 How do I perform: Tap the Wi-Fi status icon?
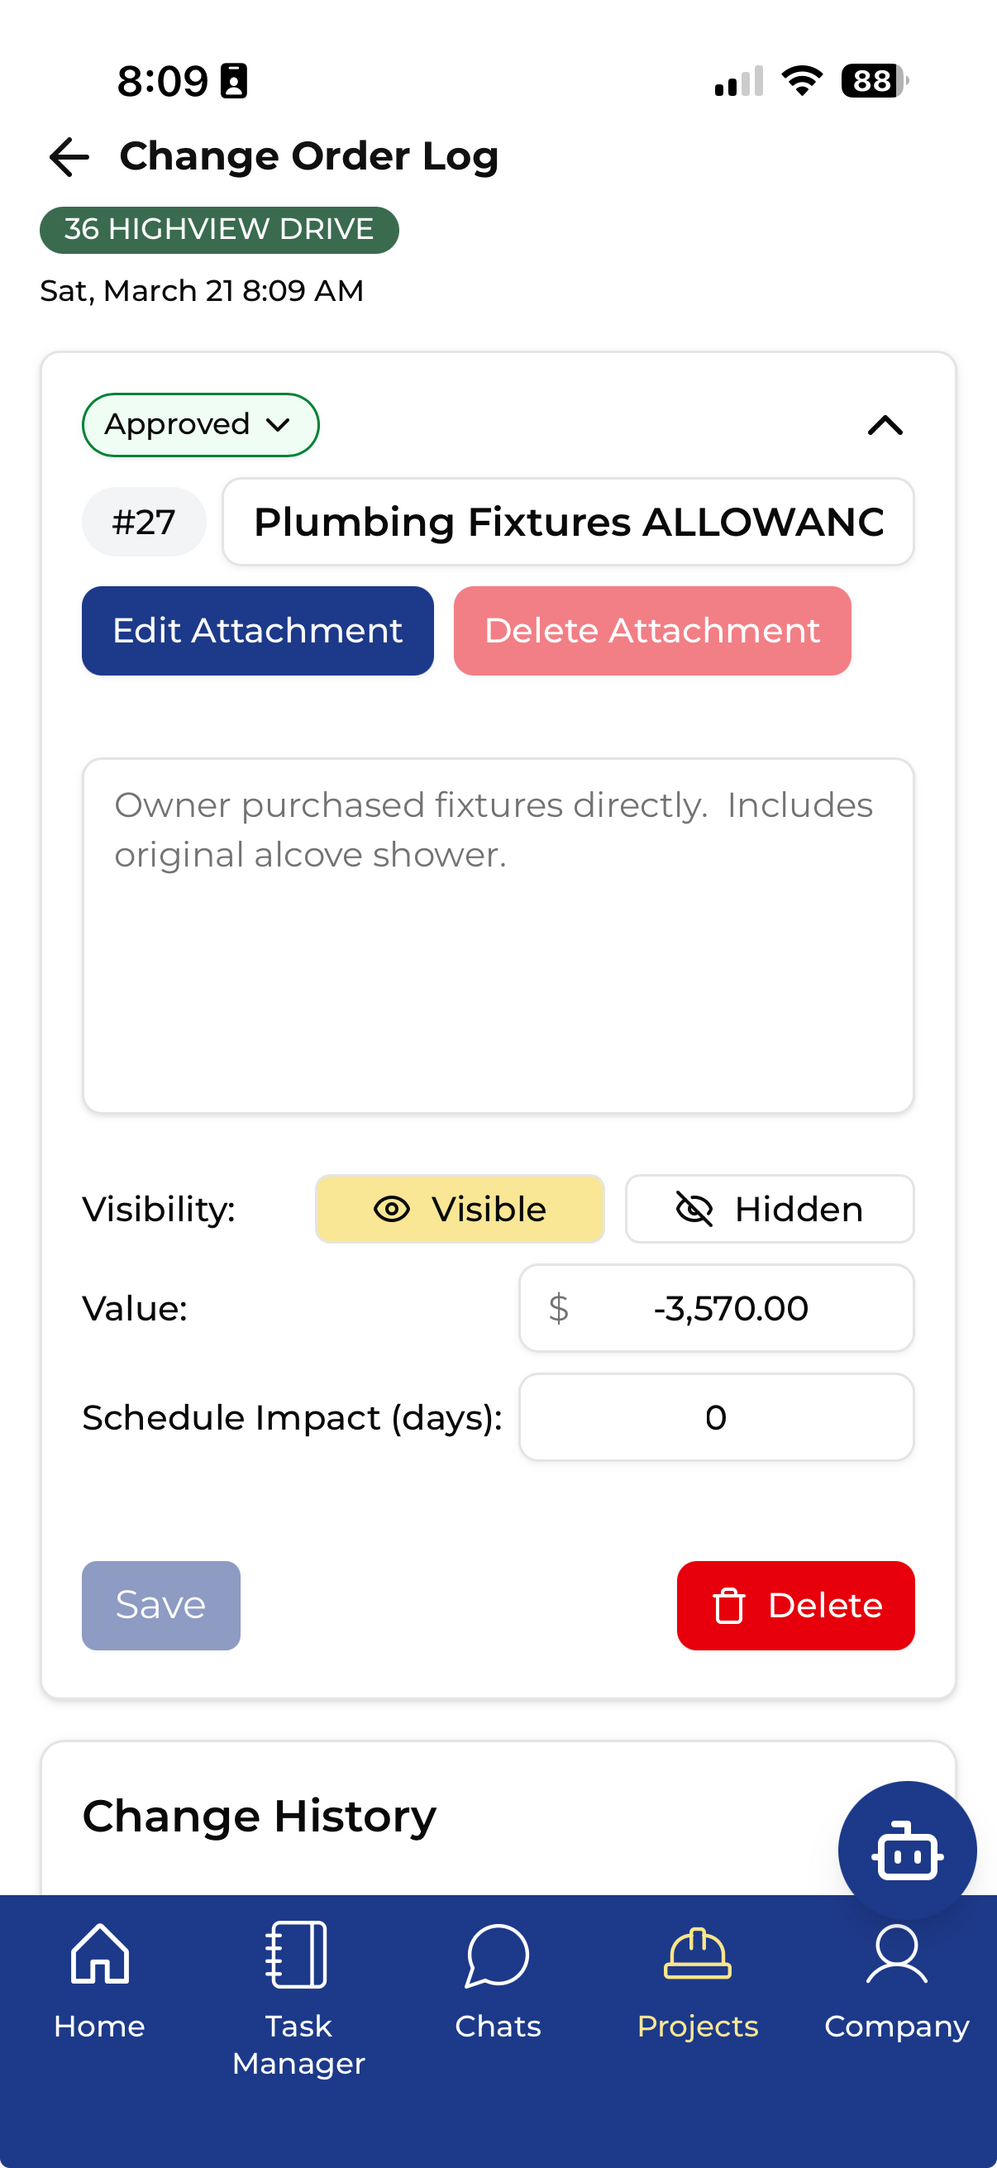tap(801, 81)
